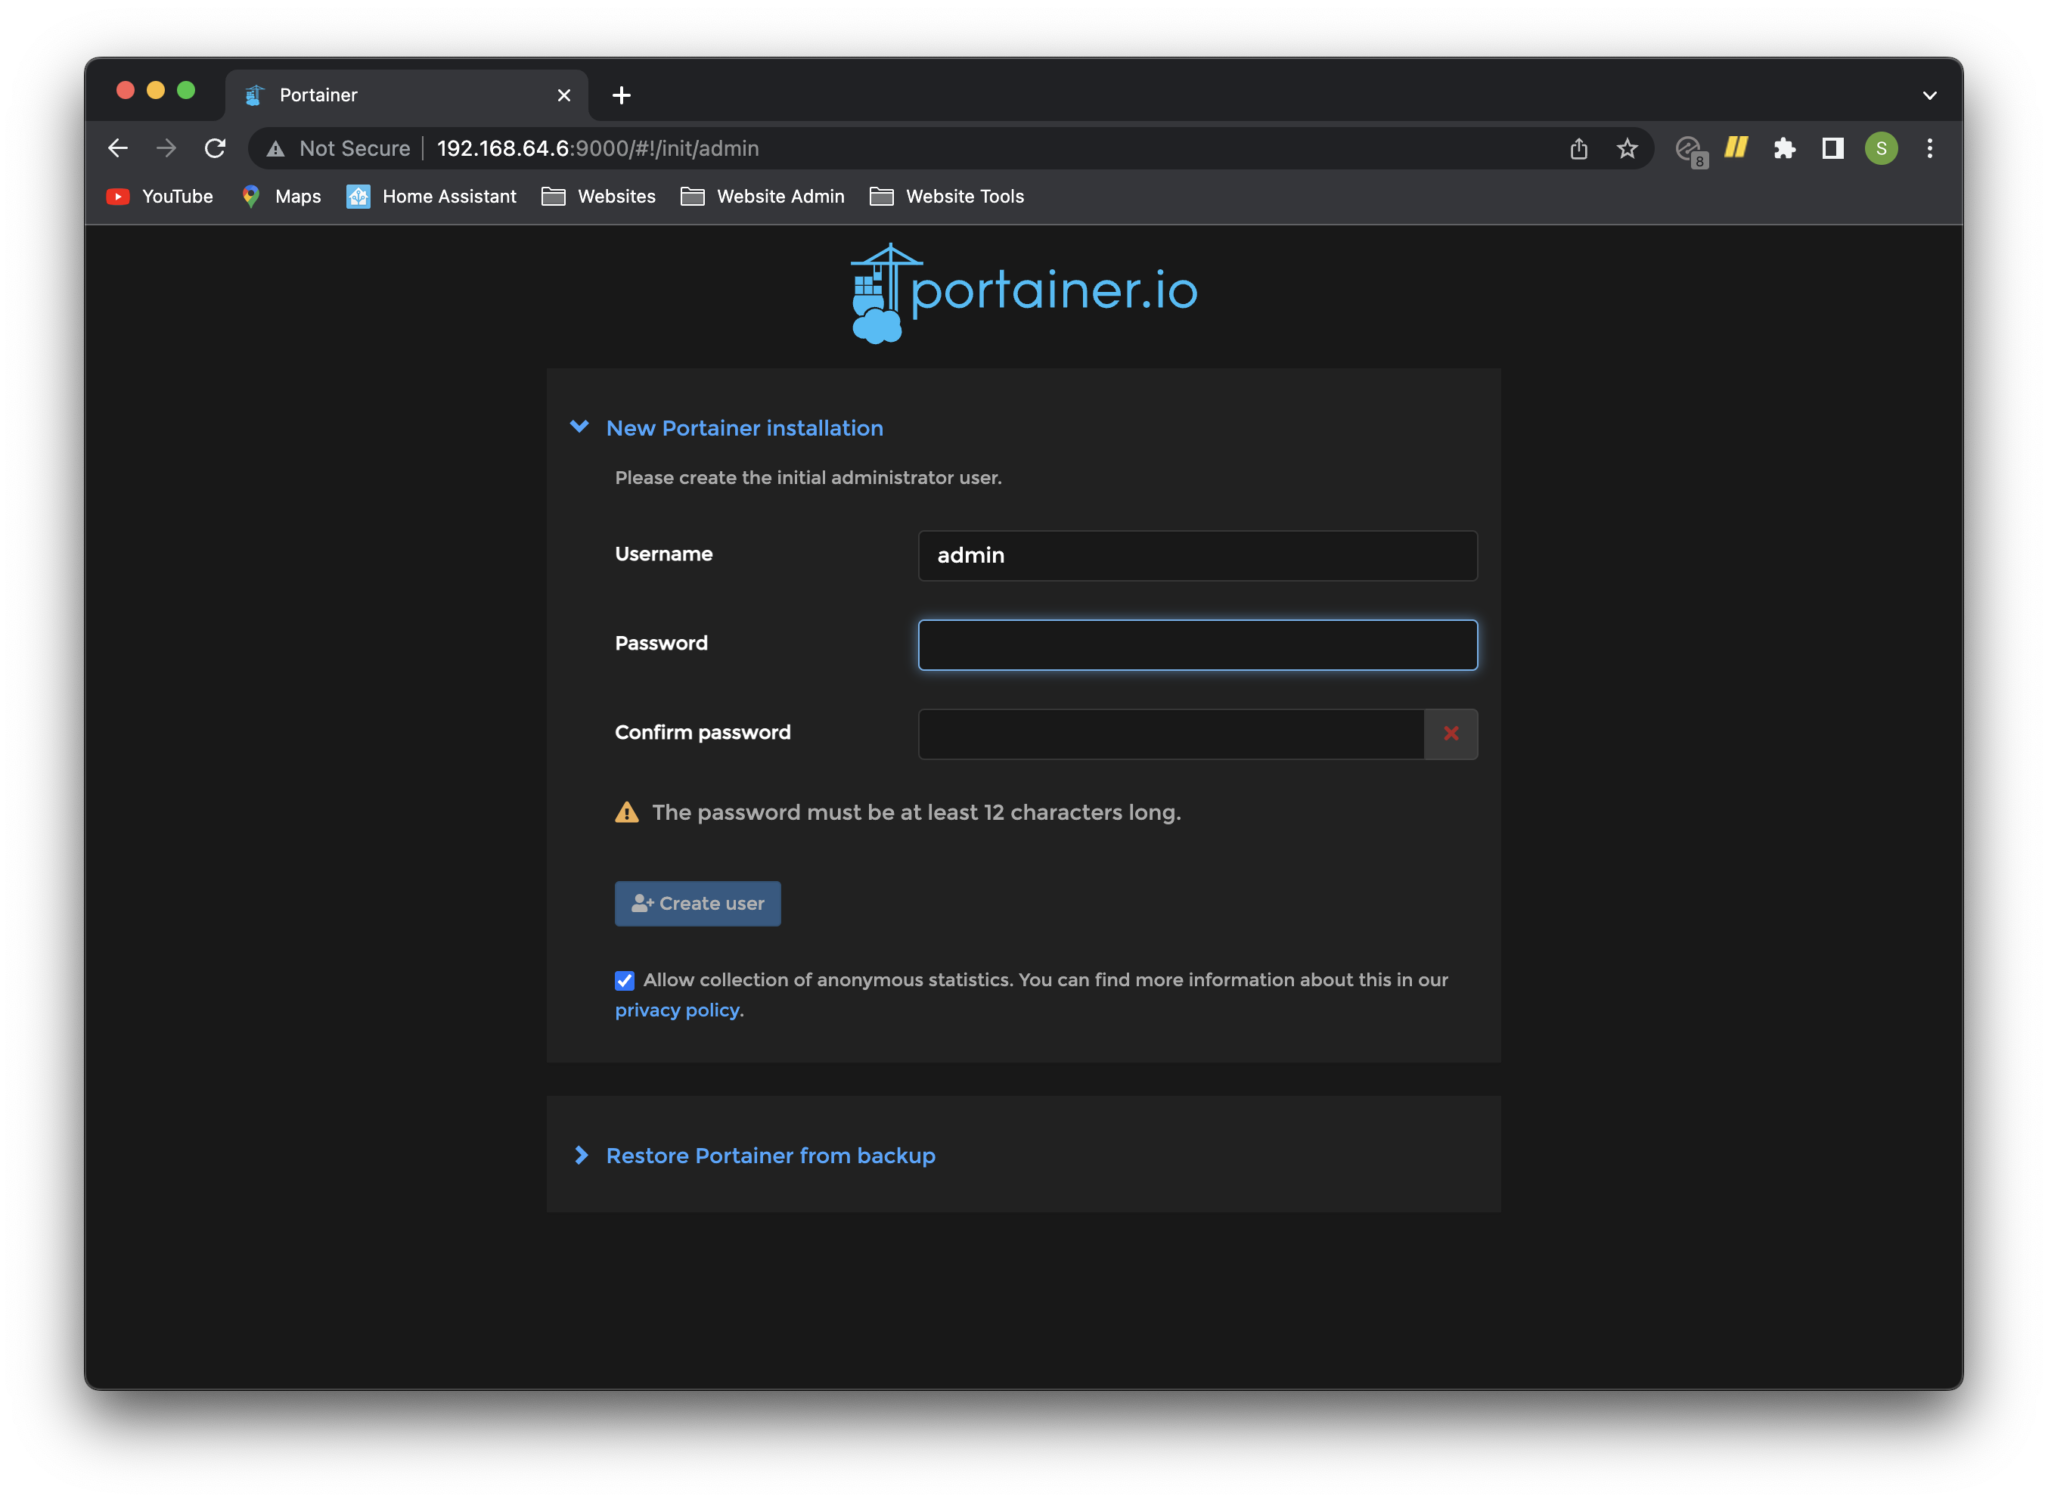
Task: Click the Portainer logo at page top
Action: (x=1022, y=294)
